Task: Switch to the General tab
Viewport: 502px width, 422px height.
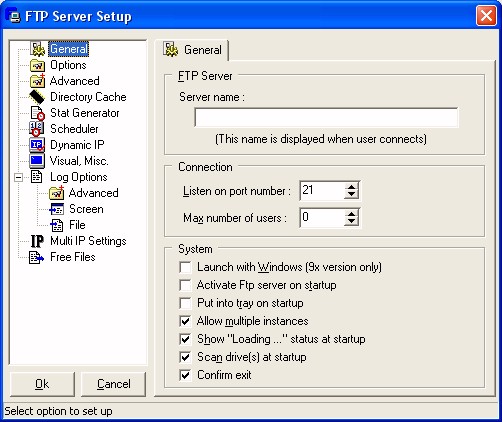Action: (193, 50)
